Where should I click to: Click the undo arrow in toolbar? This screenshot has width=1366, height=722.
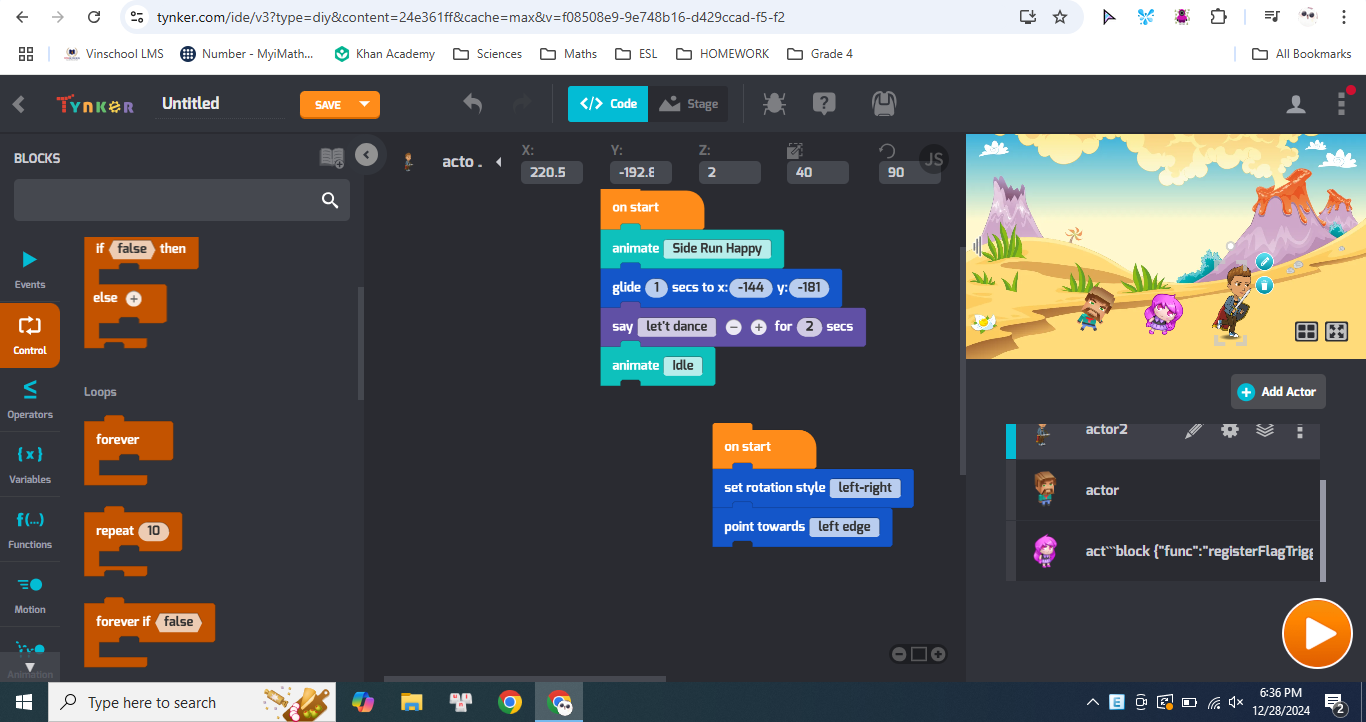coord(473,103)
